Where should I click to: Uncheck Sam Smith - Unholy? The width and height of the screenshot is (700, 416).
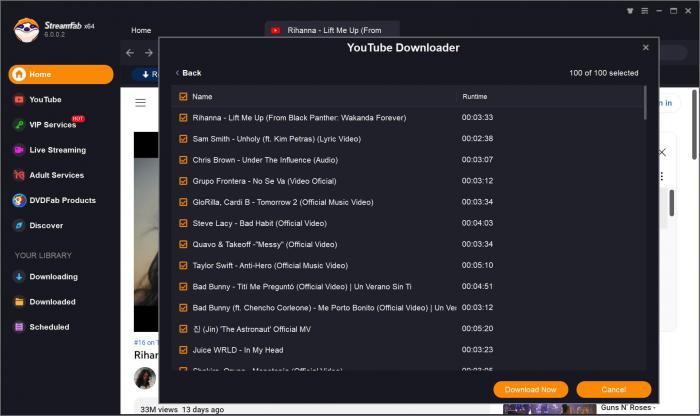tap(183, 139)
